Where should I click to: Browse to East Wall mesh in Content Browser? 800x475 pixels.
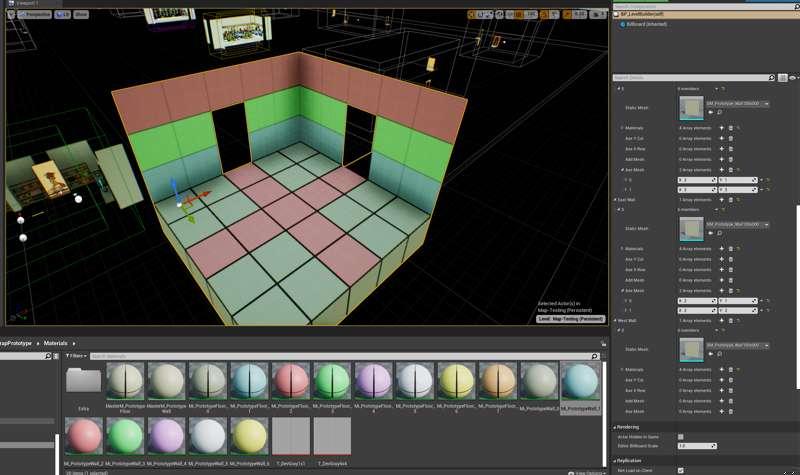[720, 233]
